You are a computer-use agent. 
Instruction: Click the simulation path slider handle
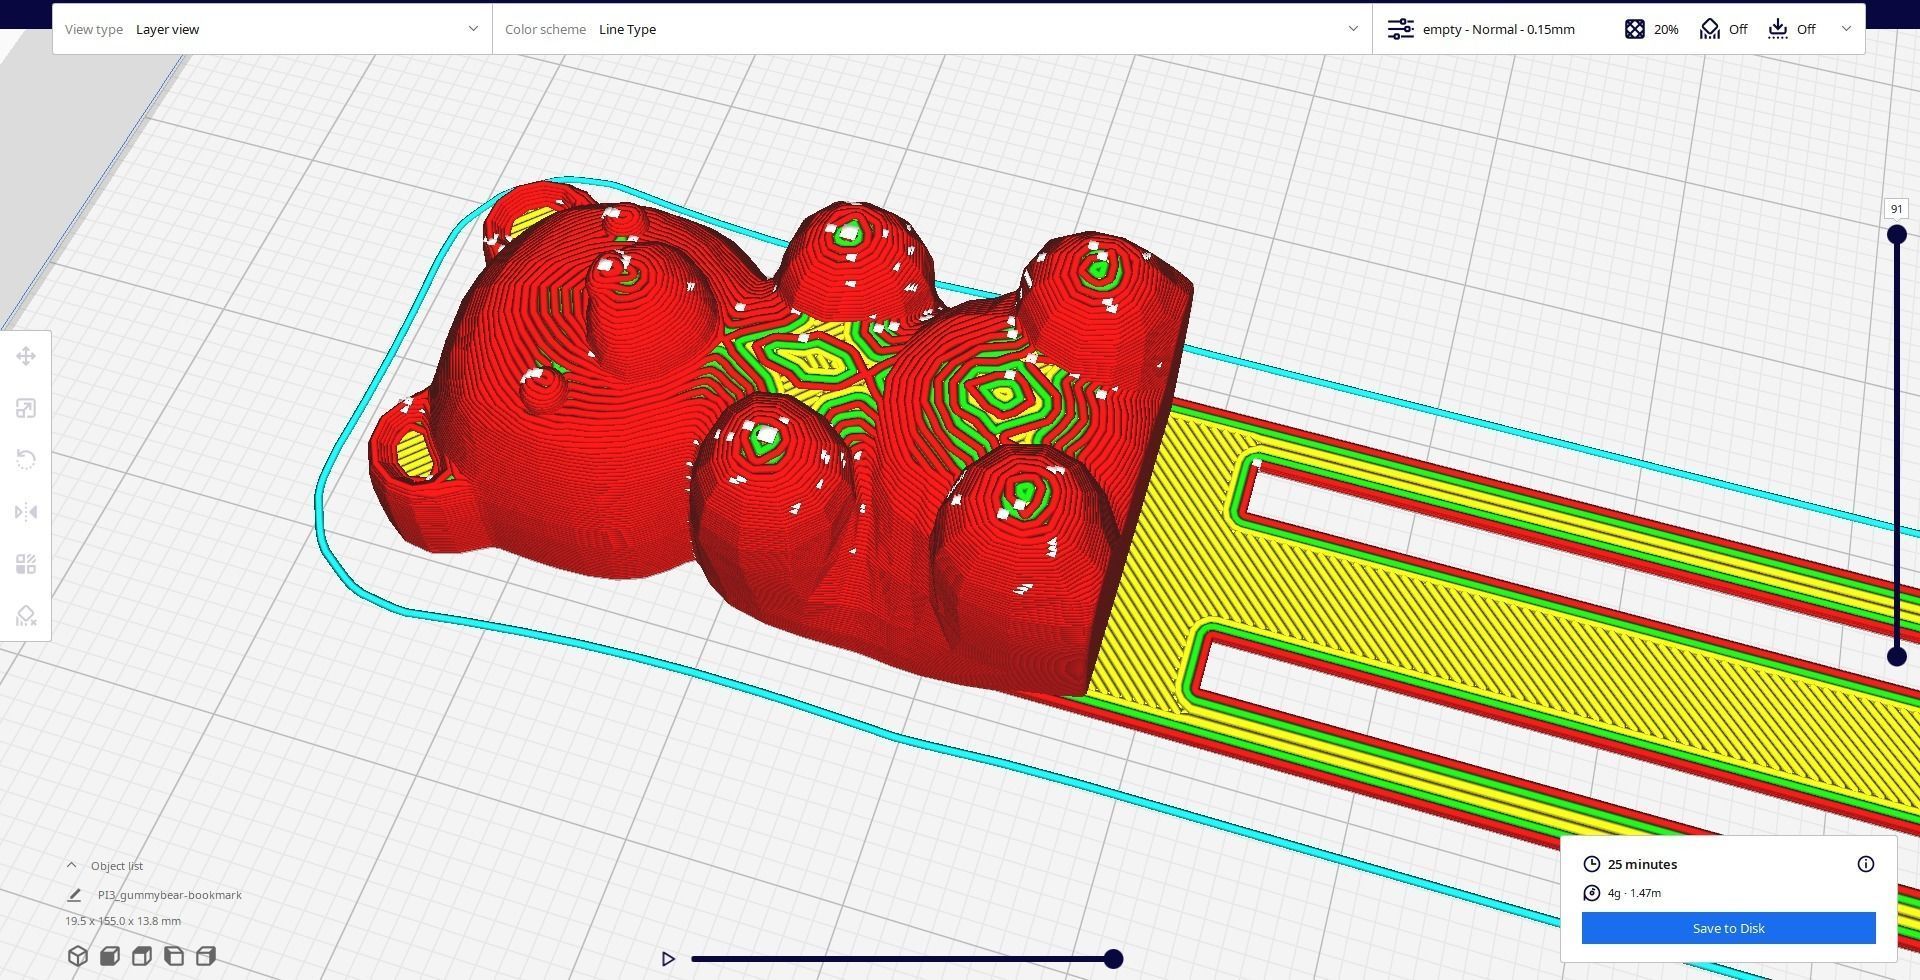point(1113,959)
